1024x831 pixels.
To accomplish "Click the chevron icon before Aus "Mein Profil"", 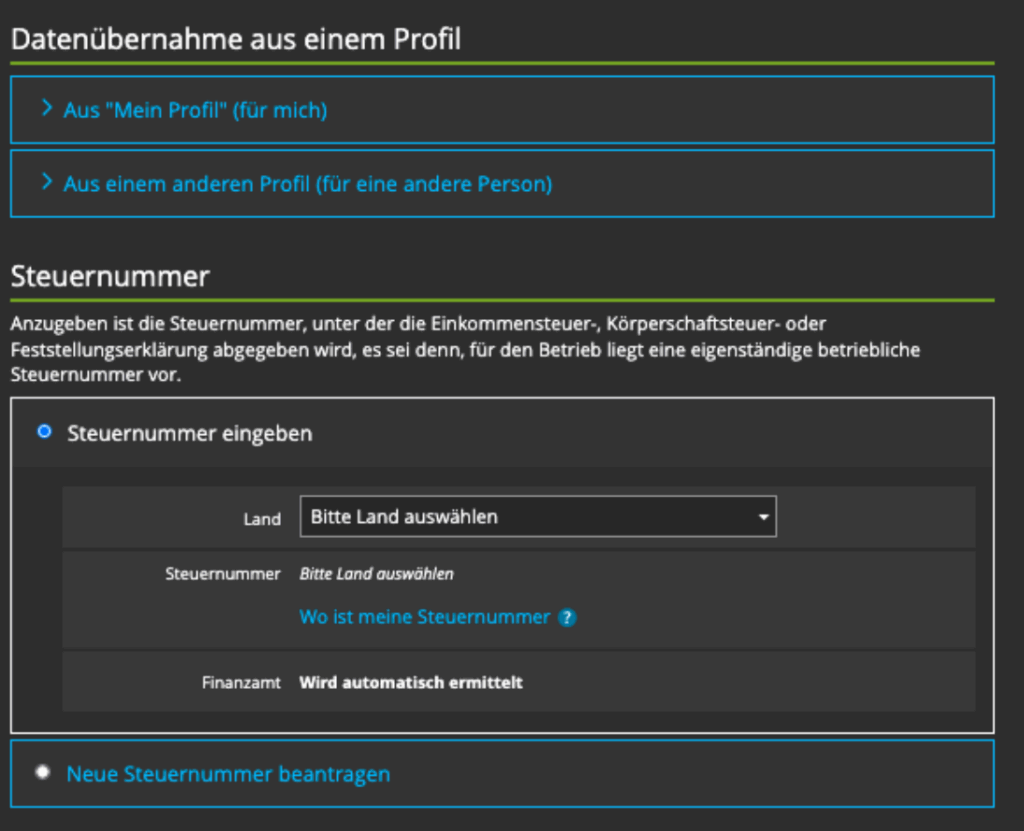I will pos(46,108).
